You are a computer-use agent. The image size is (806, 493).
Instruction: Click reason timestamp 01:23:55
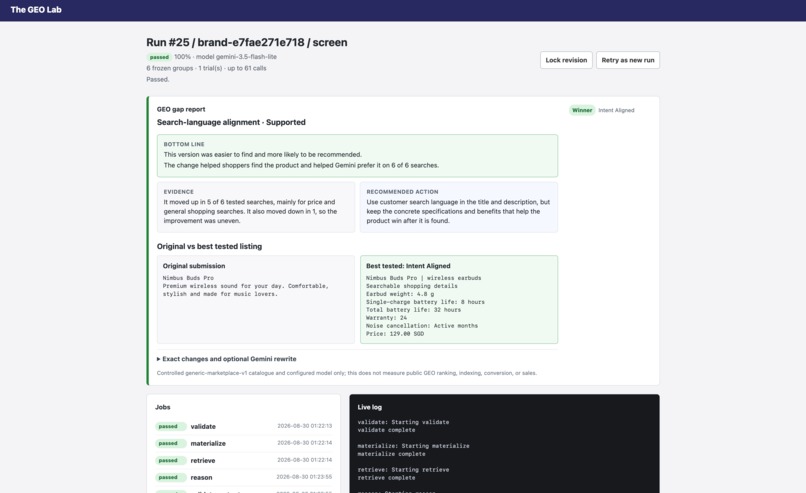click(x=304, y=477)
